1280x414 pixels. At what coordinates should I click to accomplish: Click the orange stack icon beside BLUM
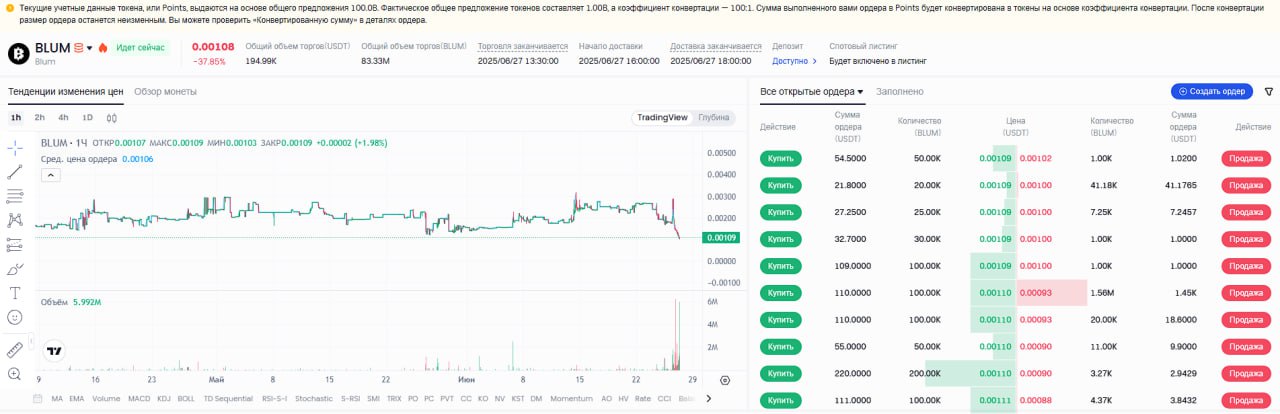point(79,47)
